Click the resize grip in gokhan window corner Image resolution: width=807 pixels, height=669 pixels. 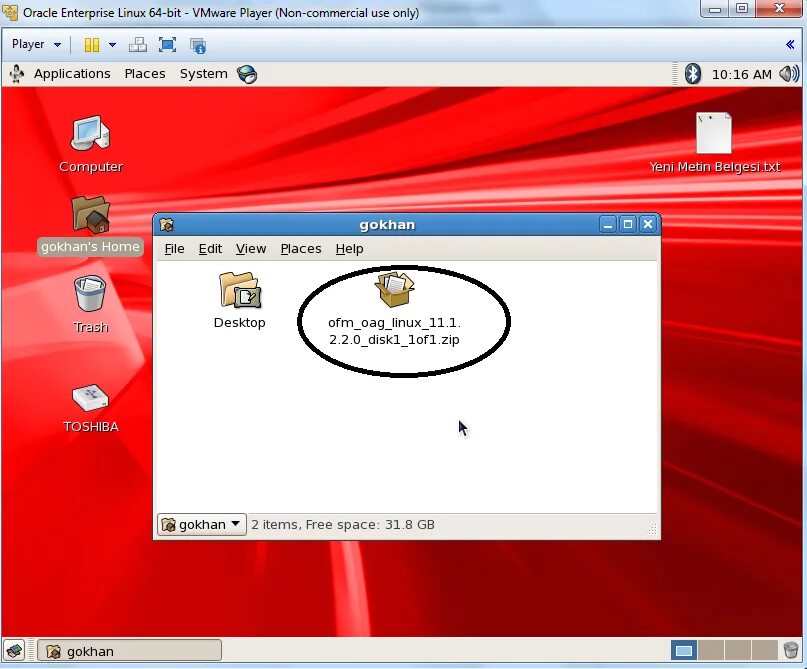(x=652, y=530)
